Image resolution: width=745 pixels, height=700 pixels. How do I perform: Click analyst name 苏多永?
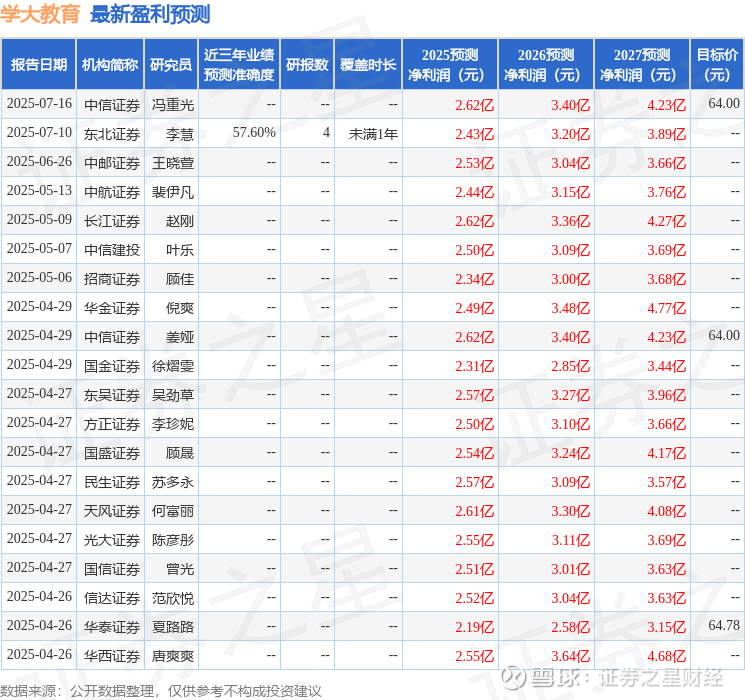pyautogui.click(x=173, y=482)
